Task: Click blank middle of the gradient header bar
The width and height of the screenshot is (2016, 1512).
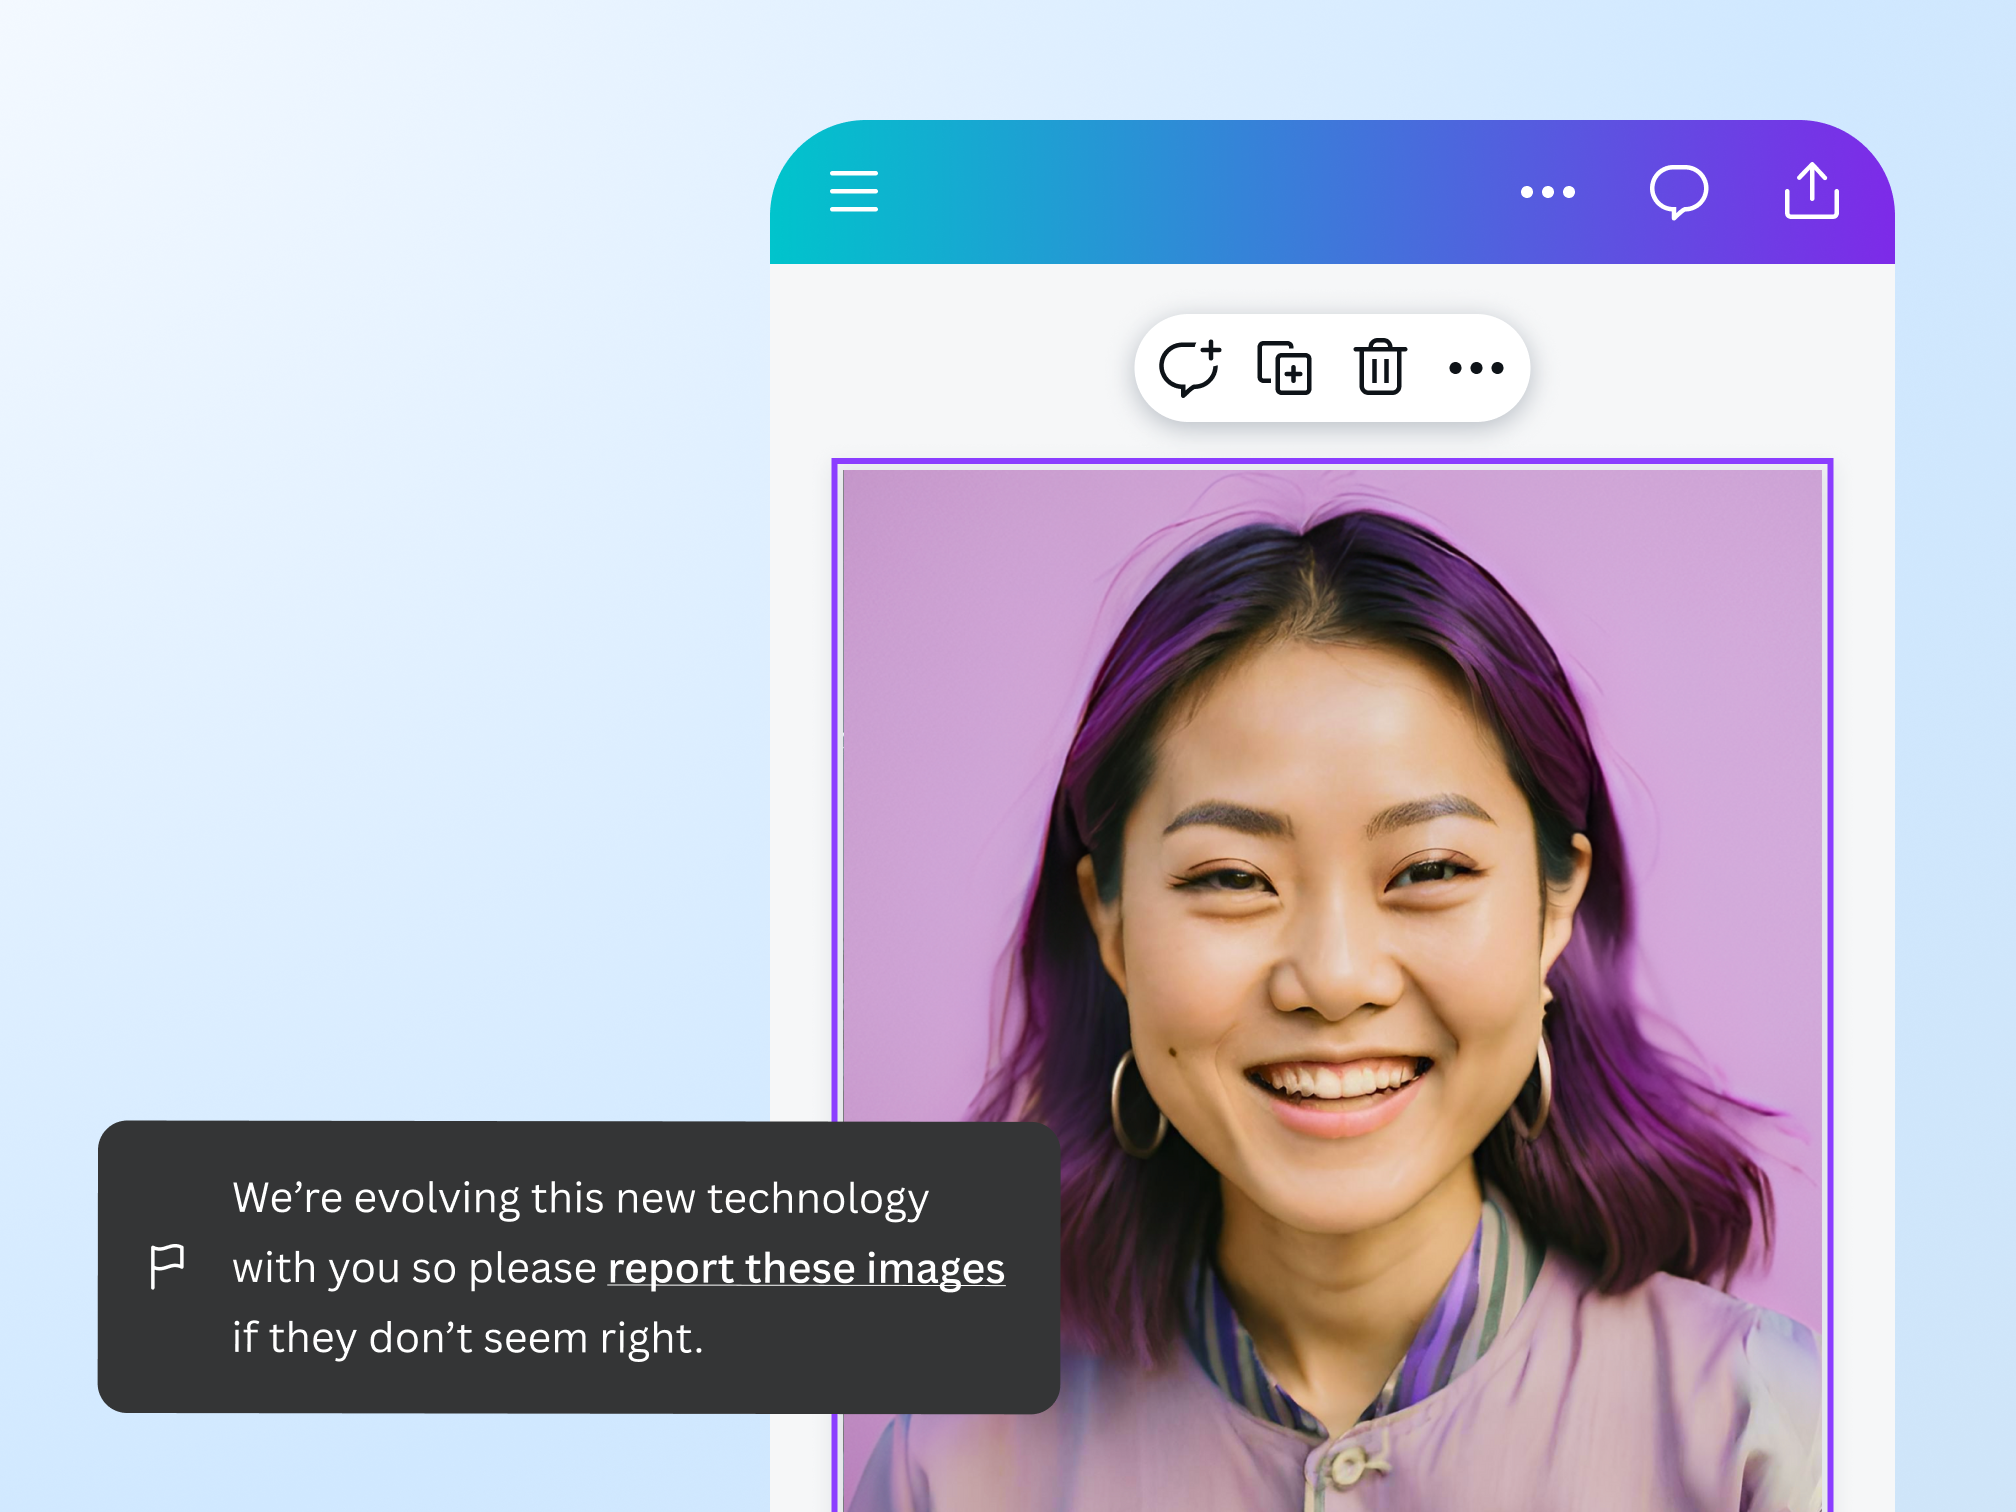Action: [1200, 192]
